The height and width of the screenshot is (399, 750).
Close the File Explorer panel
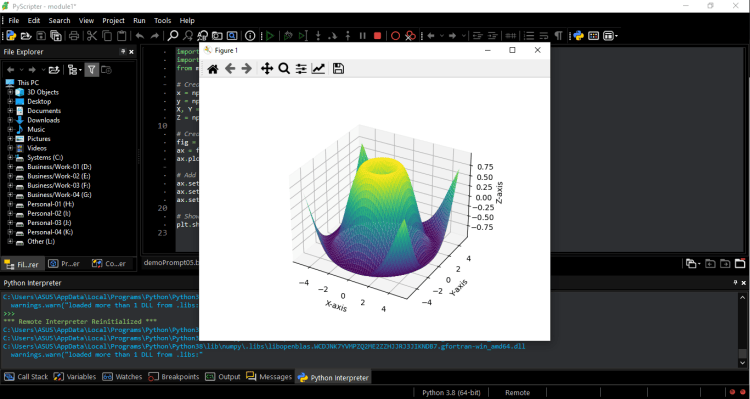click(x=132, y=52)
